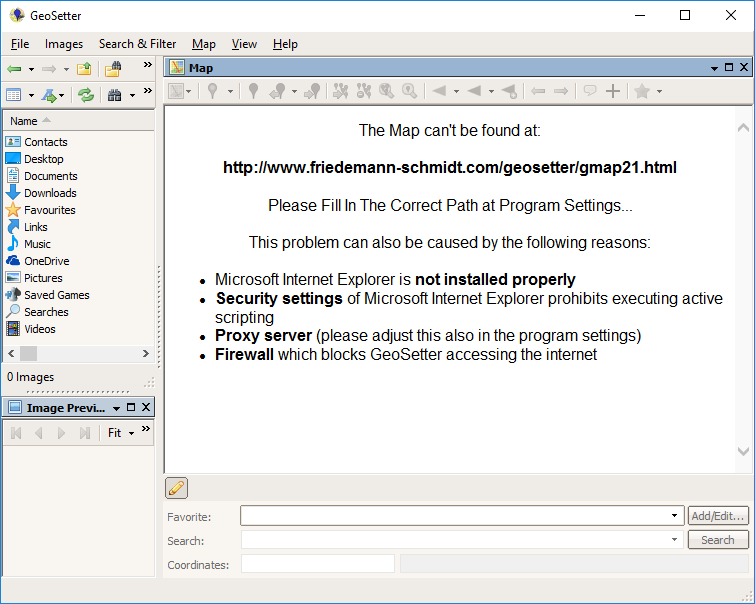Click the gray forward arrow
Screen dimensions: 755x604
coord(49,69)
